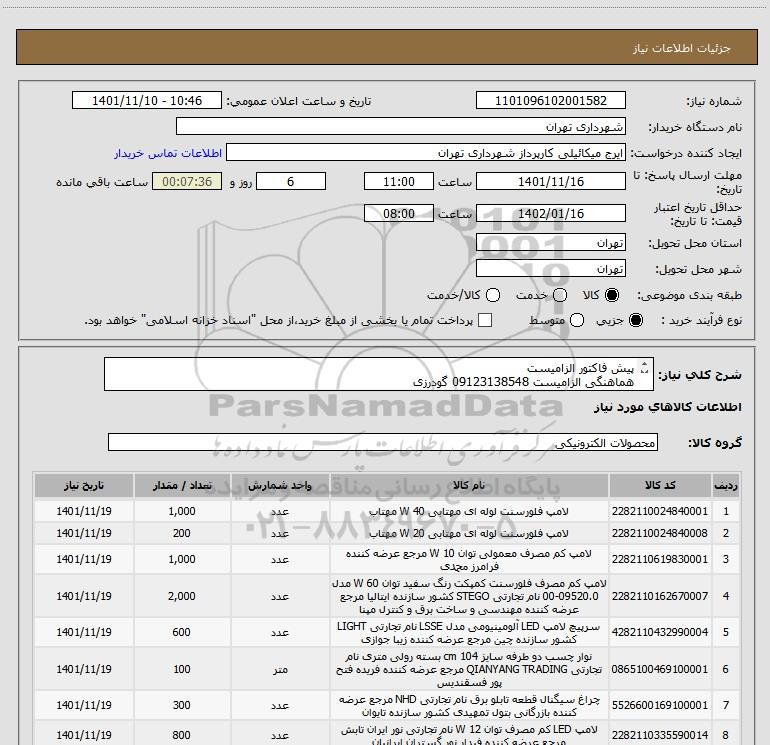Click the deadline time field 11:00
The height and width of the screenshot is (745, 770).
(x=399, y=181)
